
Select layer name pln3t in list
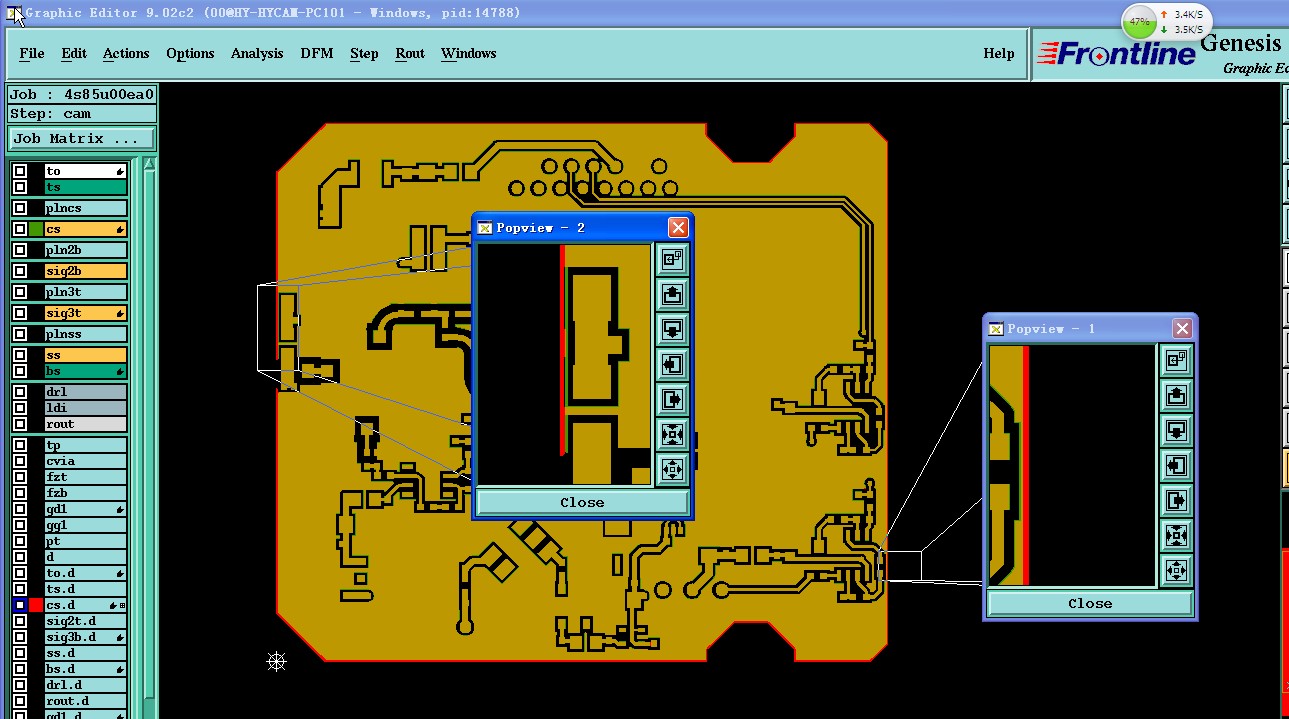pyautogui.click(x=86, y=292)
